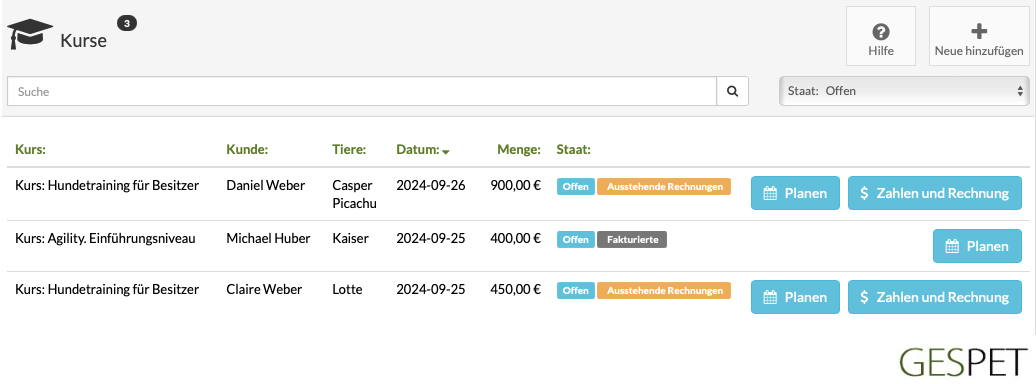The width and height of the screenshot is (1036, 384).
Task: Click dollar icon in Daniel Weber's row
Action: (864, 193)
